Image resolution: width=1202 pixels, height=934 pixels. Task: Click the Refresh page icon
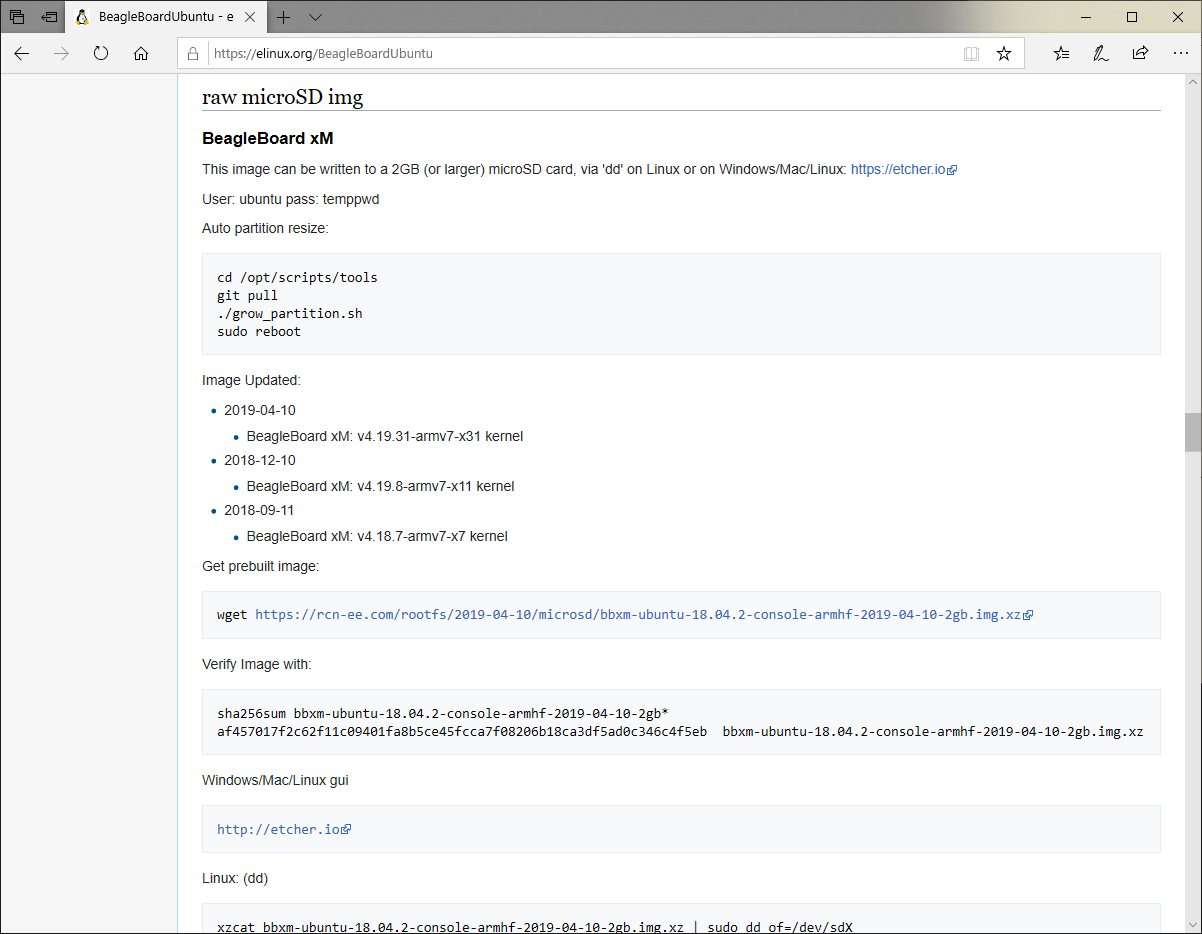coord(101,54)
